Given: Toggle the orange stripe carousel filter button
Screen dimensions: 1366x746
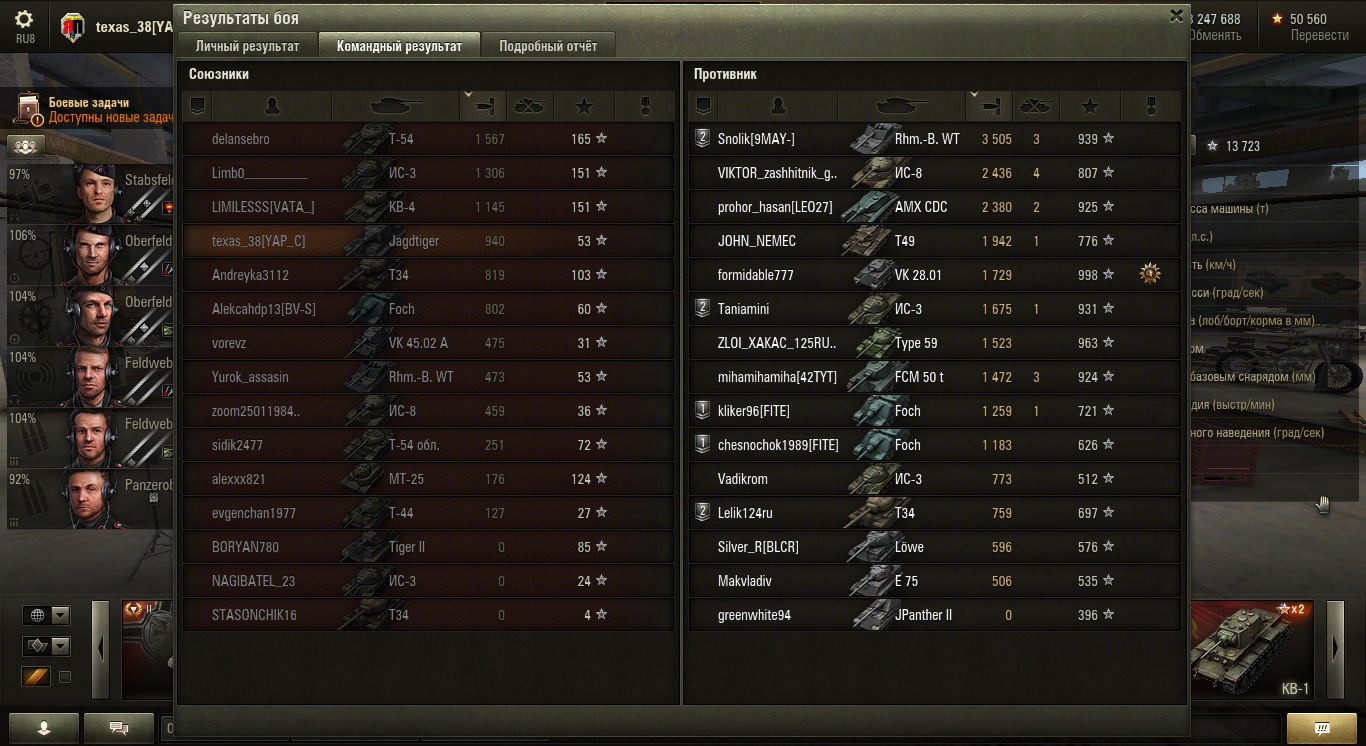Looking at the screenshot, I should tap(36, 677).
